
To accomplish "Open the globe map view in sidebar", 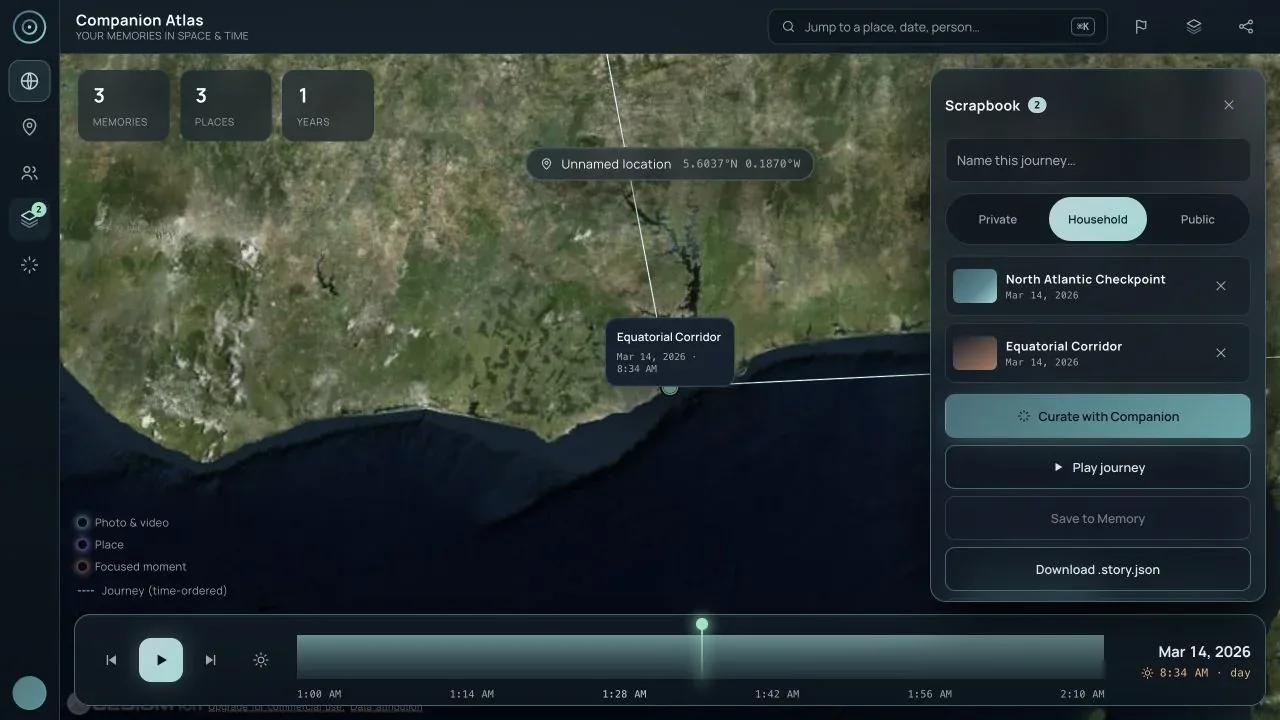I will click(29, 81).
